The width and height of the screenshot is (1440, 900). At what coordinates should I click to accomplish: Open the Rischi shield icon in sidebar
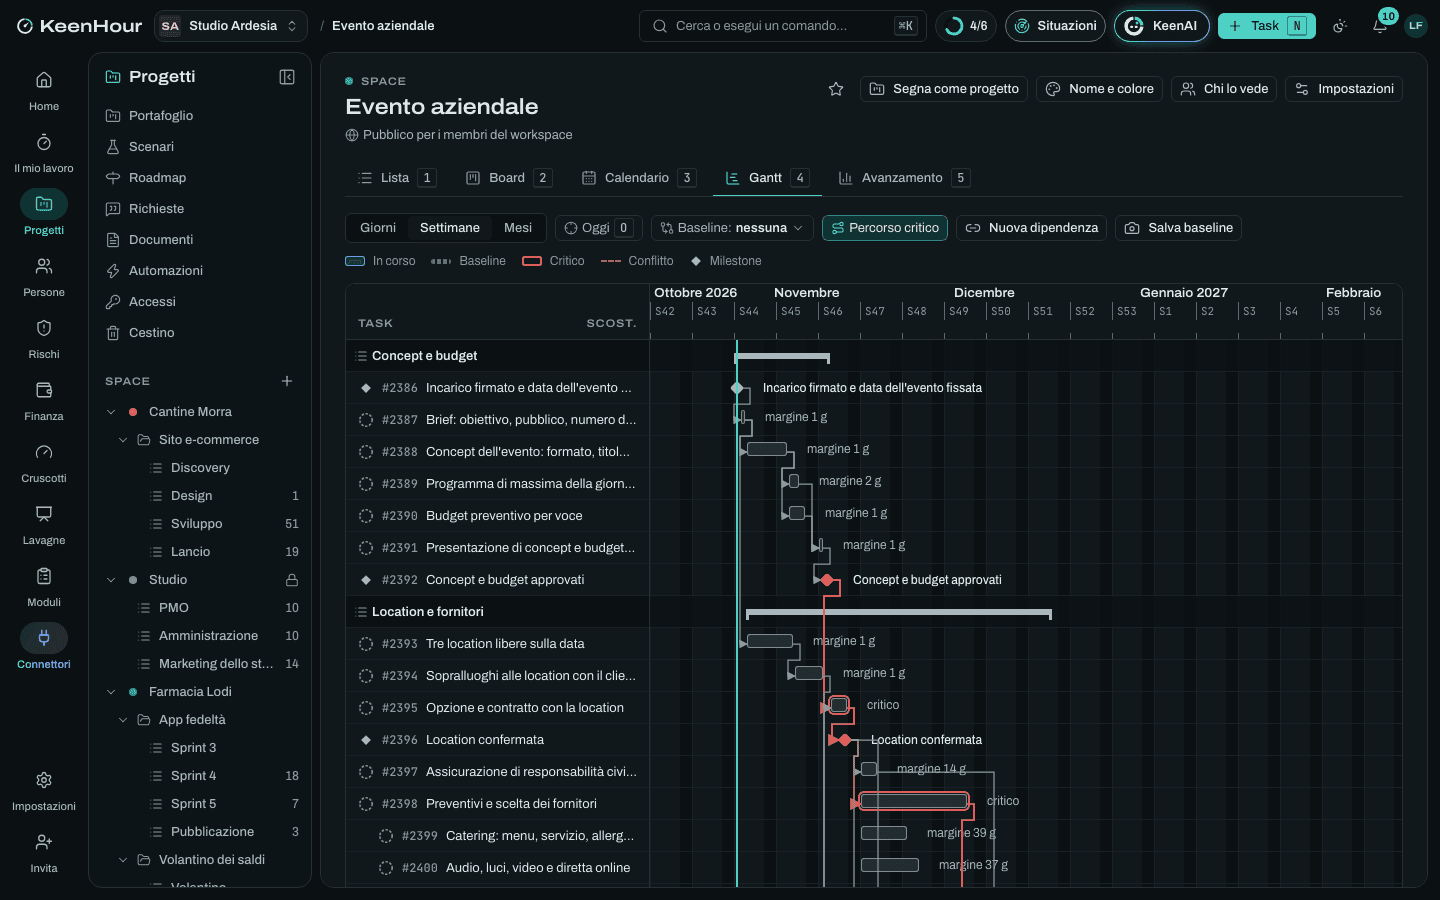(x=44, y=328)
